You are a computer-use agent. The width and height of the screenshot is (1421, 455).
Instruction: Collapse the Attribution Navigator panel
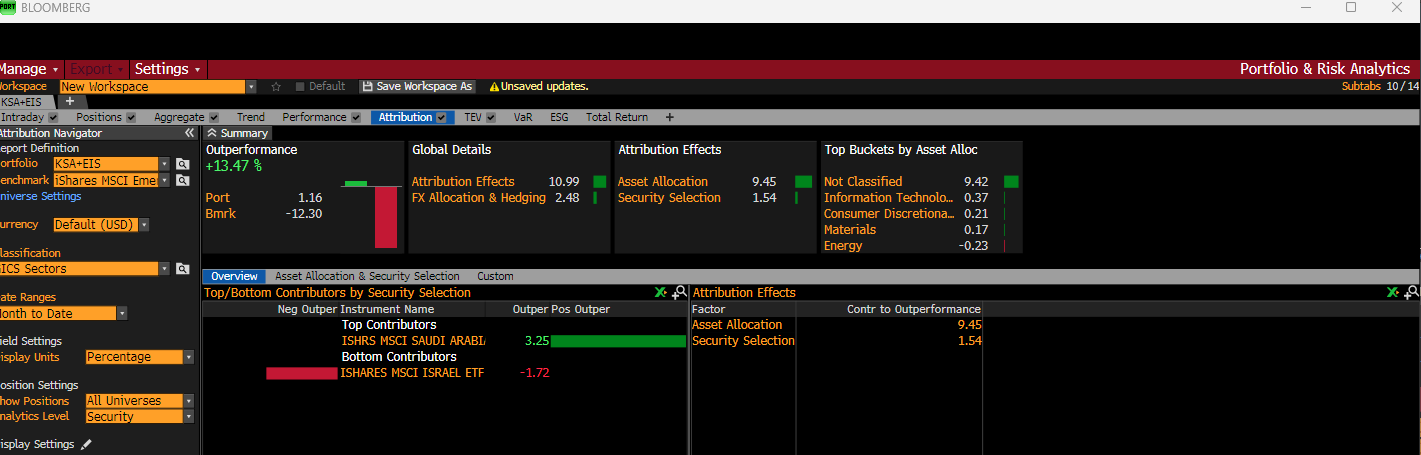pos(189,133)
